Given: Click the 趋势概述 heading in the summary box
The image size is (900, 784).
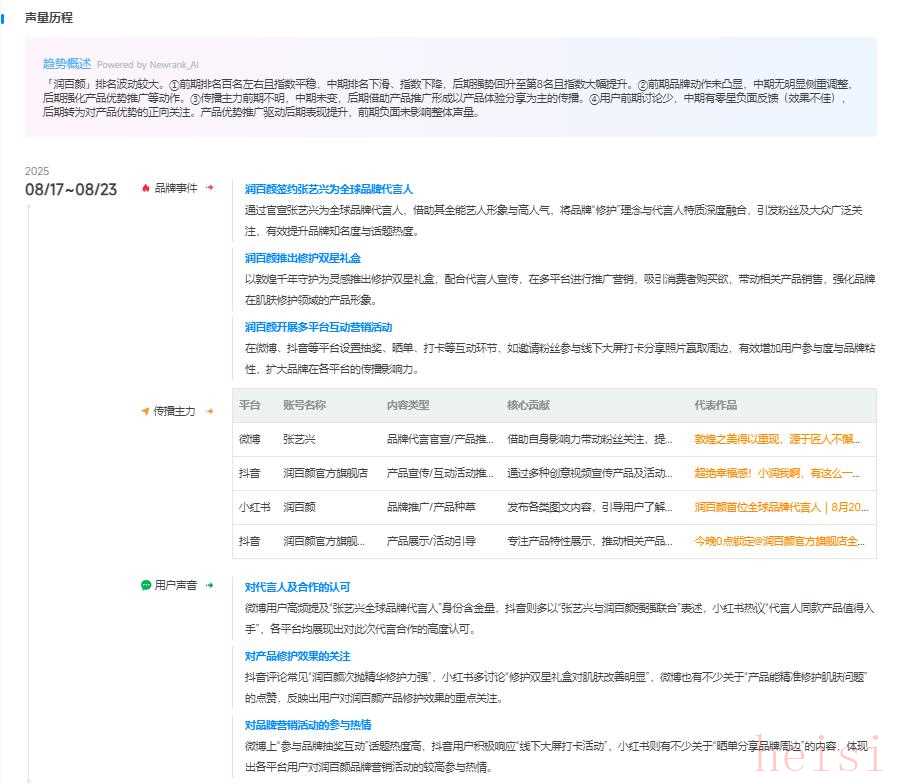Looking at the screenshot, I should 66,64.
